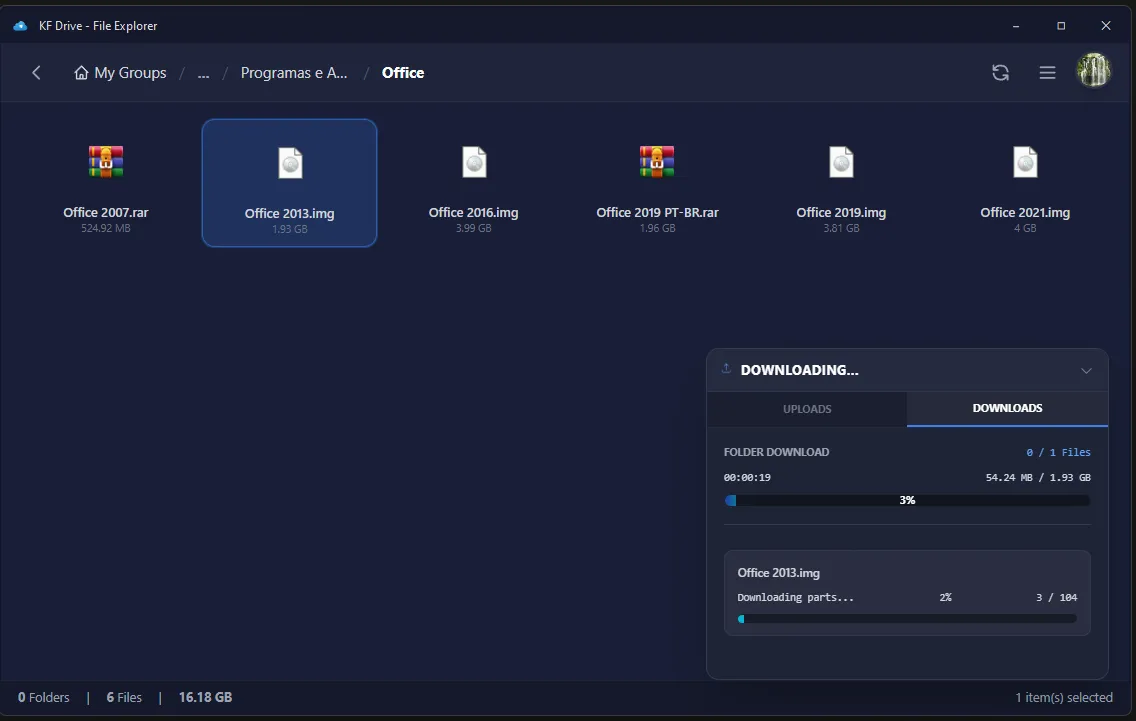Click the Office breadcrumb current folder
This screenshot has height=721, width=1136.
point(403,73)
